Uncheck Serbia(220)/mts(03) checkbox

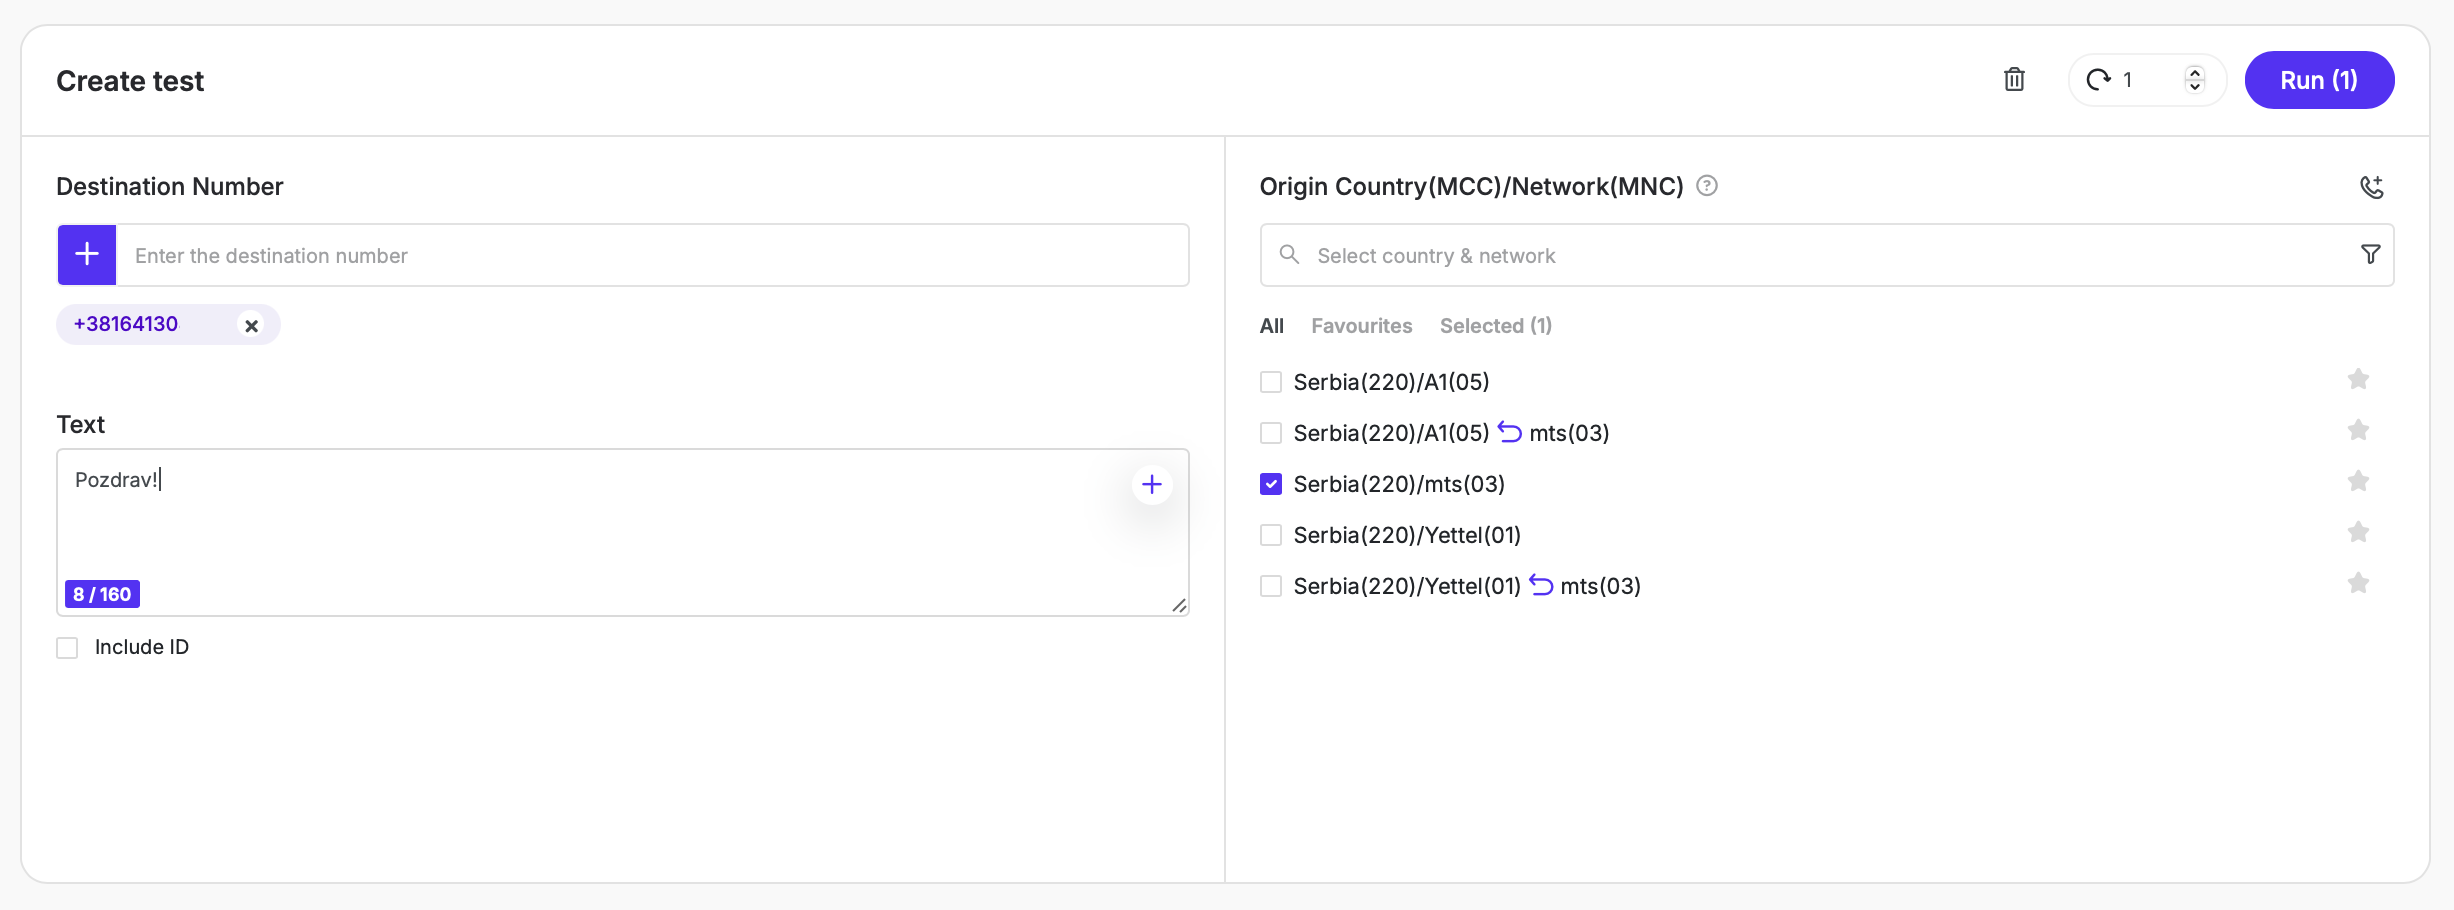point(1270,485)
